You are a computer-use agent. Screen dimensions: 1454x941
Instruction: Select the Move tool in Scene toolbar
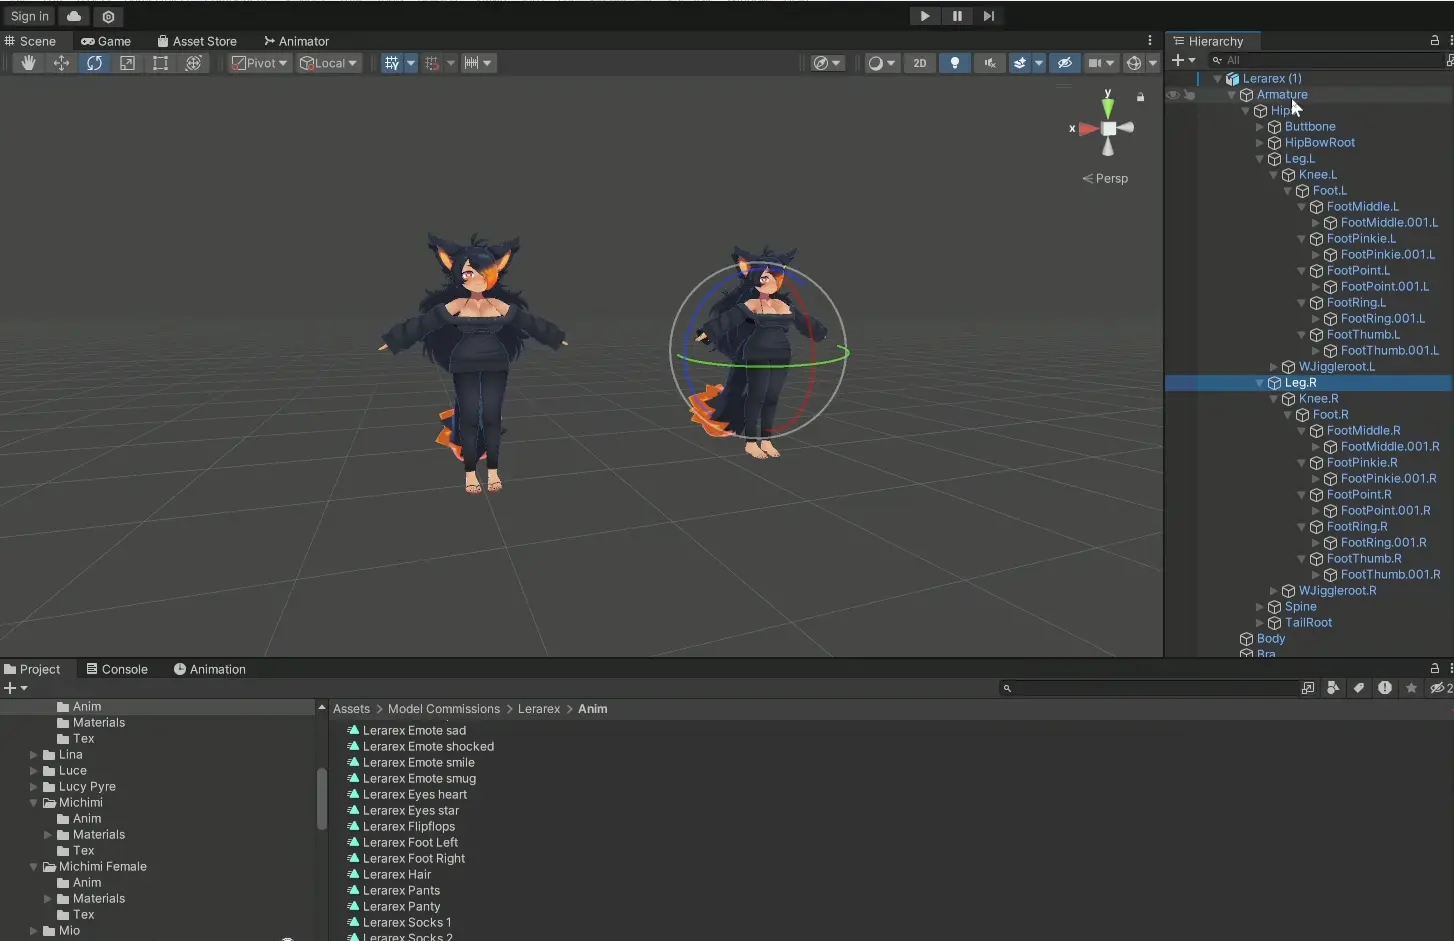(x=62, y=63)
